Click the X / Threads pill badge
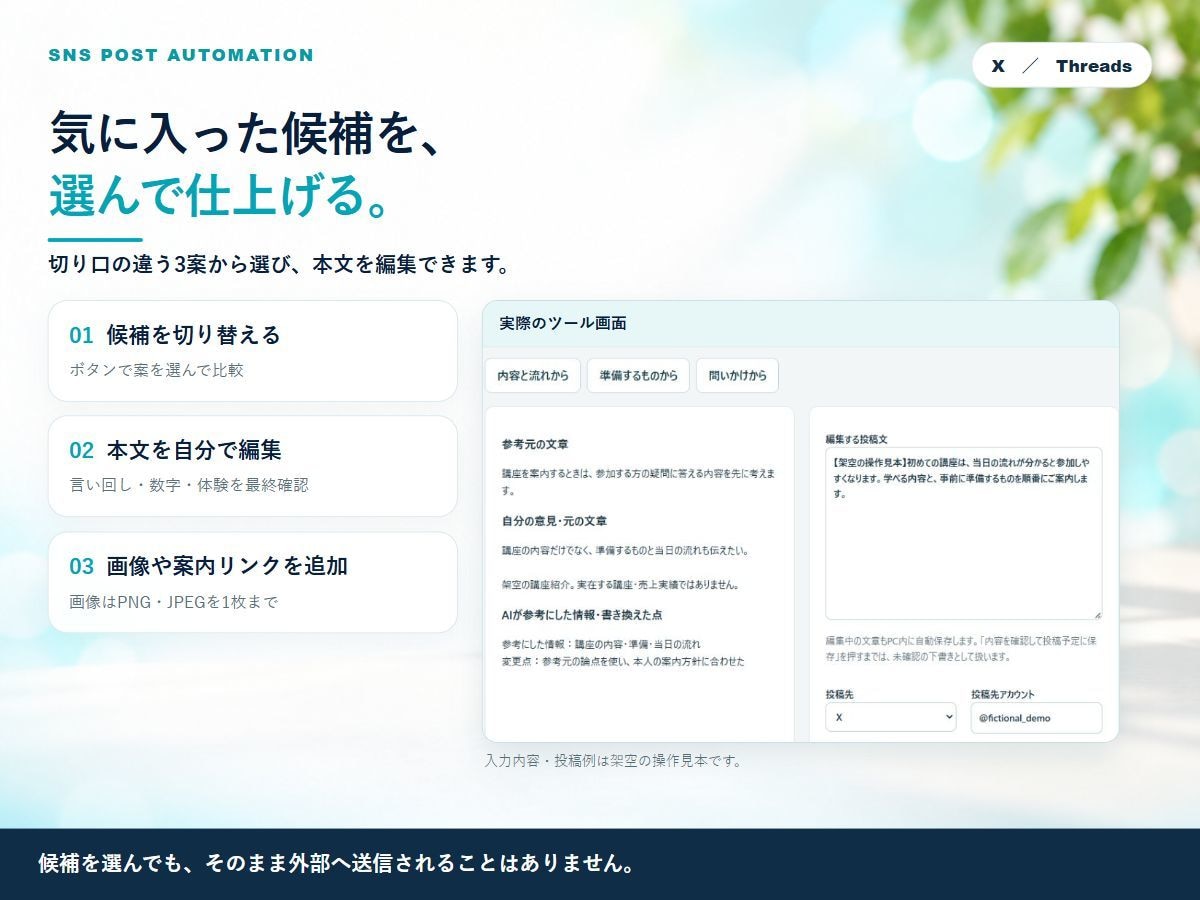The width and height of the screenshot is (1200, 900). tap(1062, 66)
